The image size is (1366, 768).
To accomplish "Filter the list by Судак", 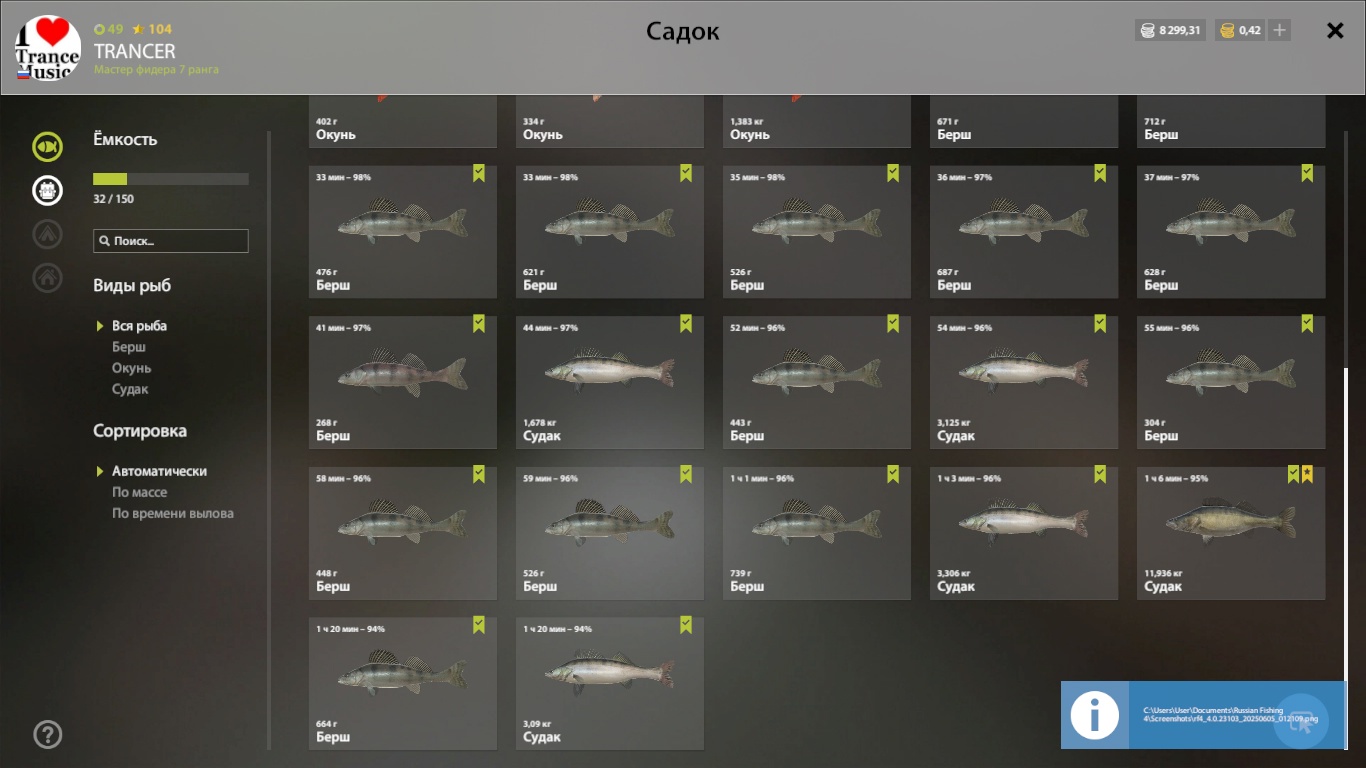I will click(130, 389).
